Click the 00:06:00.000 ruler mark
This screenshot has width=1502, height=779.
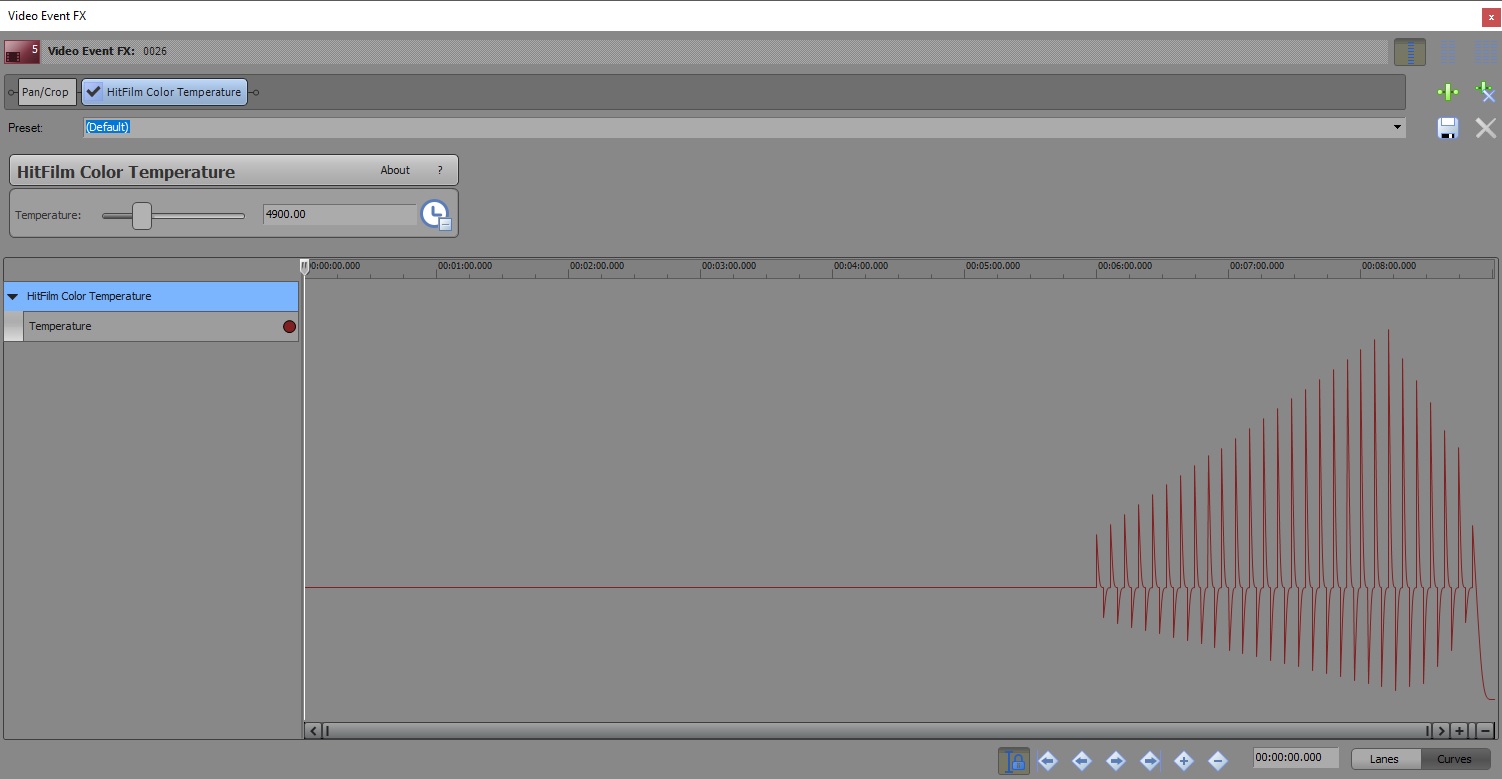point(1125,266)
